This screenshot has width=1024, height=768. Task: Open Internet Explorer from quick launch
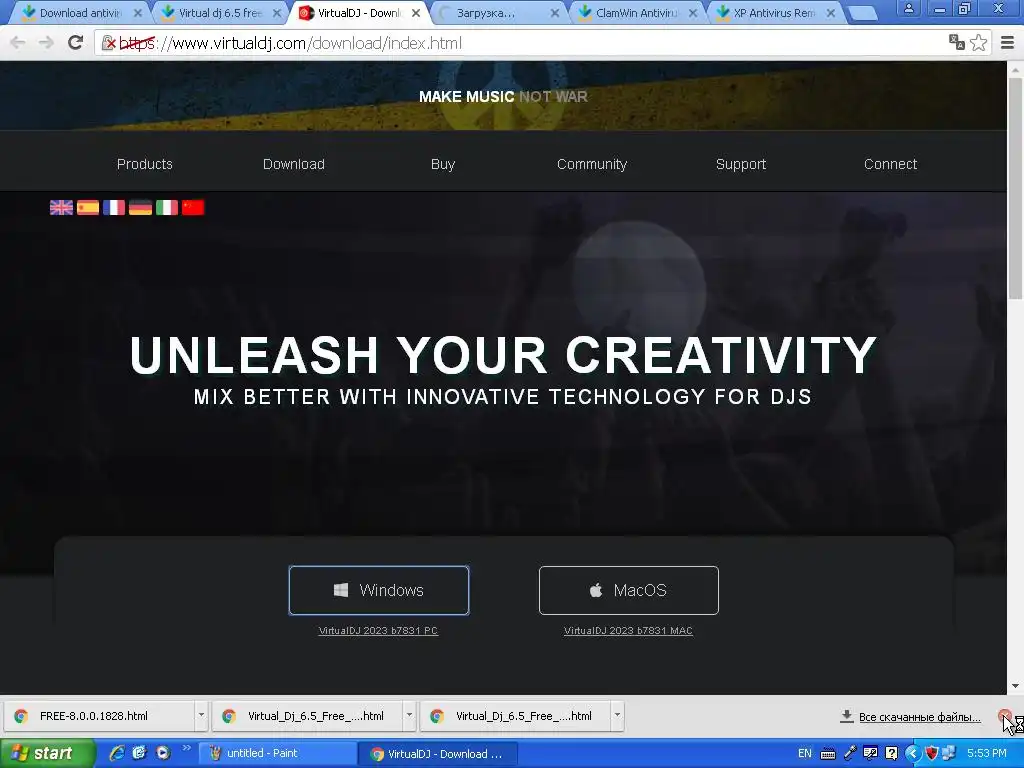point(117,753)
